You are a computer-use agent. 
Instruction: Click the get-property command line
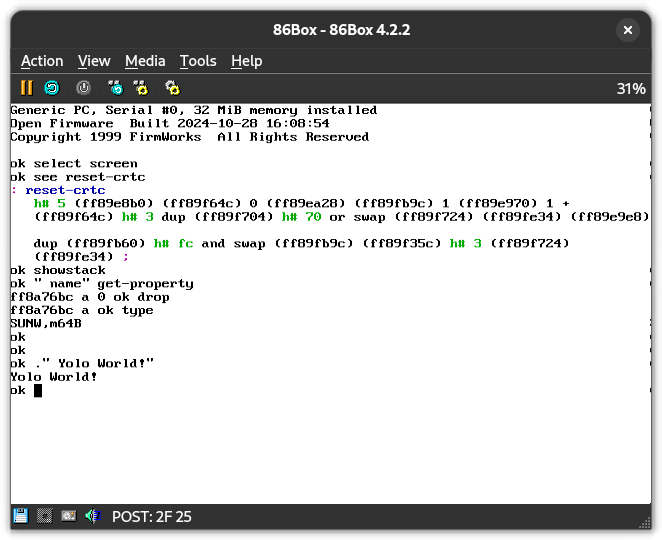coord(102,284)
